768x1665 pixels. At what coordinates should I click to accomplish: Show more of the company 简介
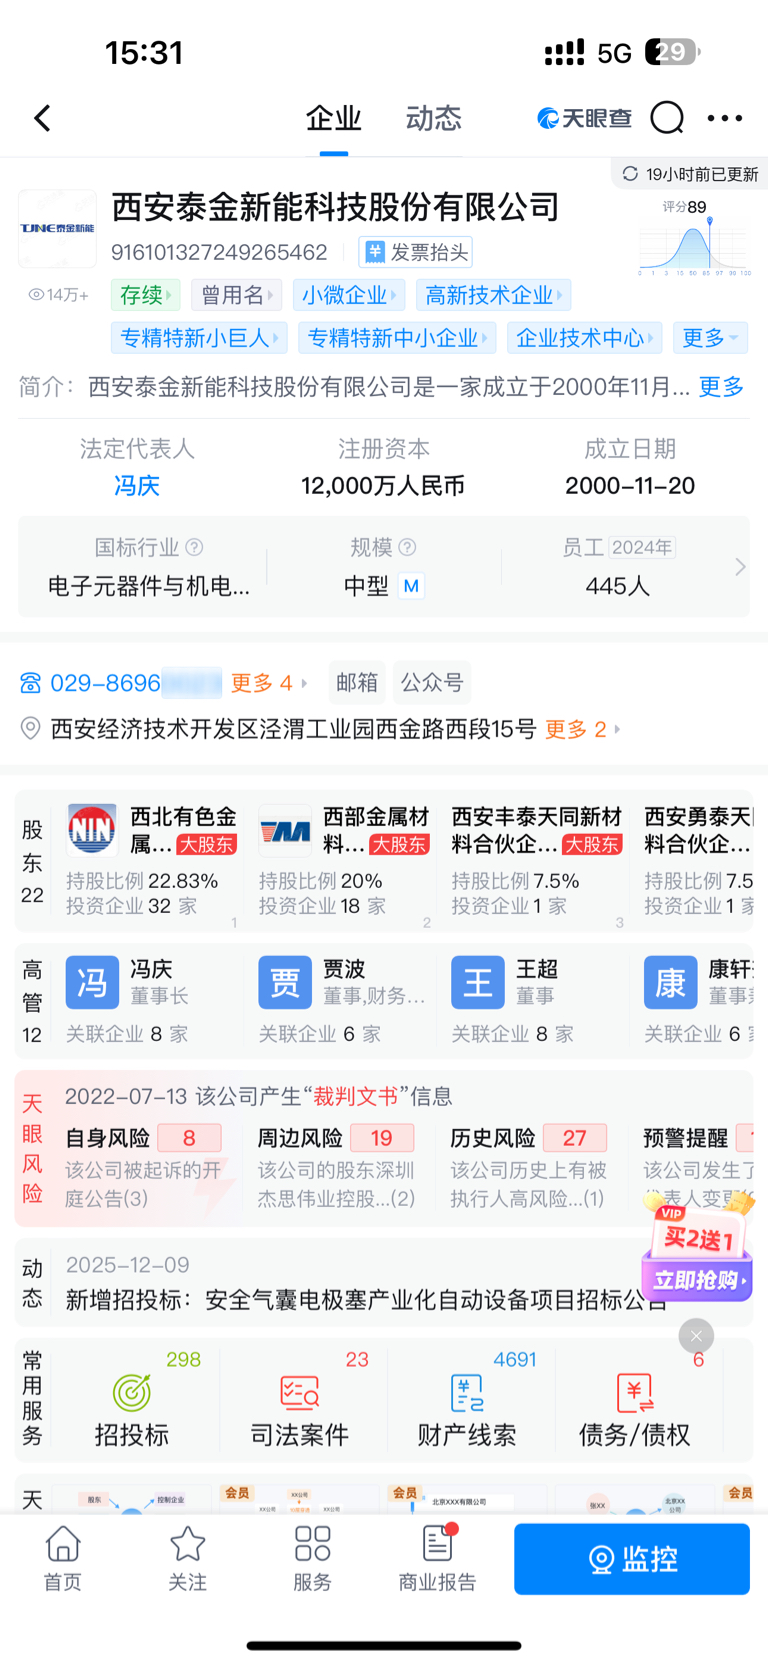click(x=721, y=387)
